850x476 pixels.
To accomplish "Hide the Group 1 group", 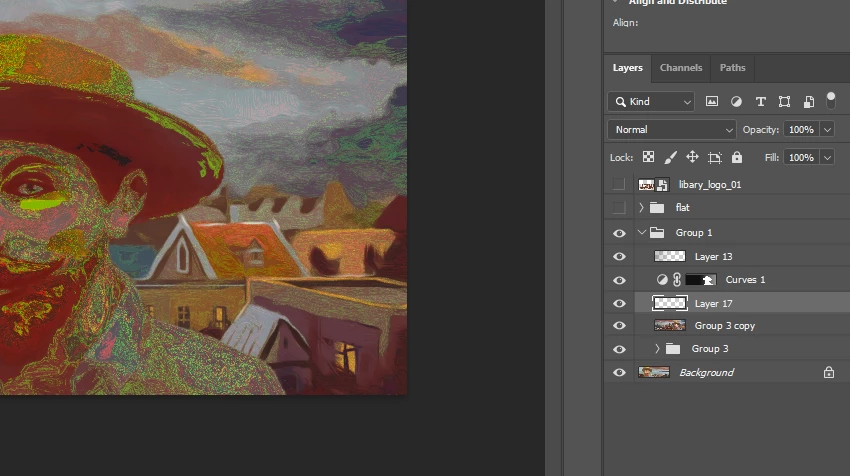I will (x=619, y=233).
